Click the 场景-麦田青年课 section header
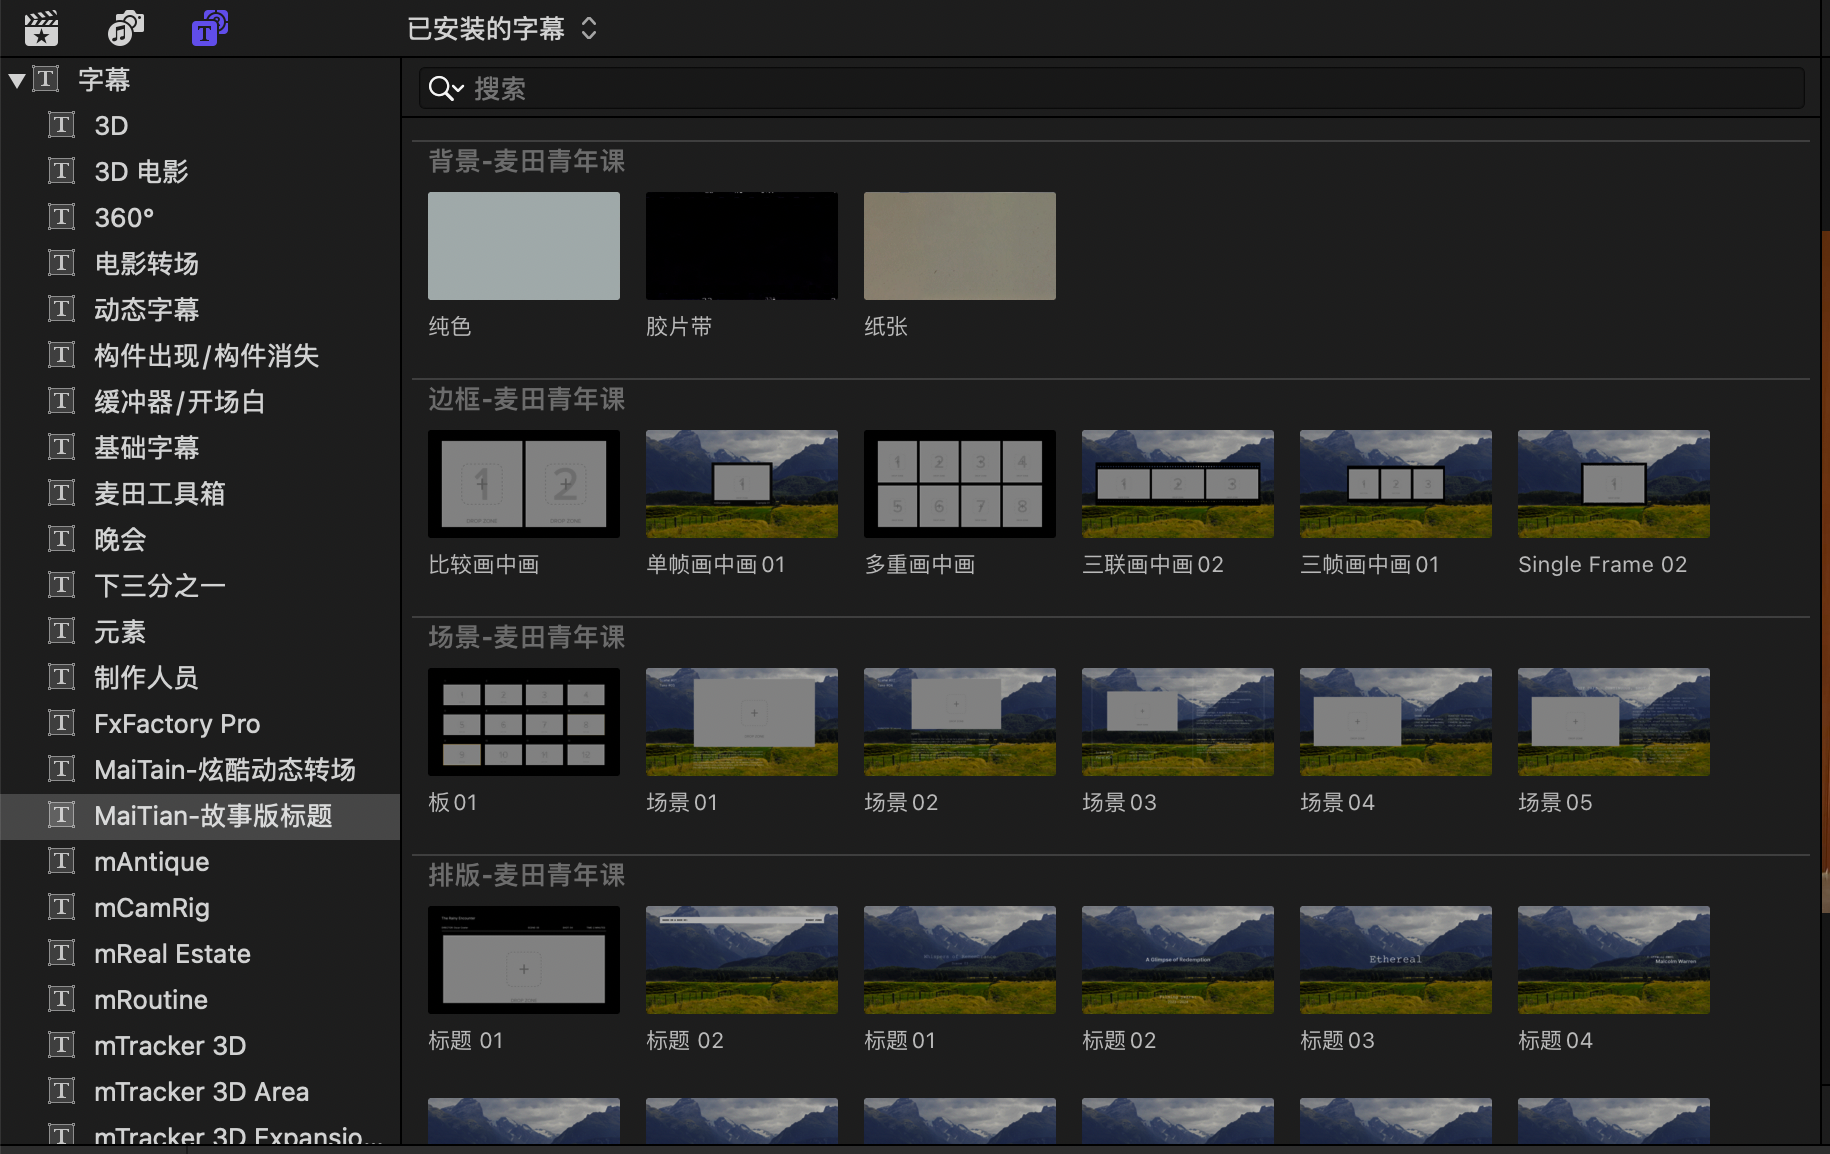The height and width of the screenshot is (1154, 1830). (527, 637)
